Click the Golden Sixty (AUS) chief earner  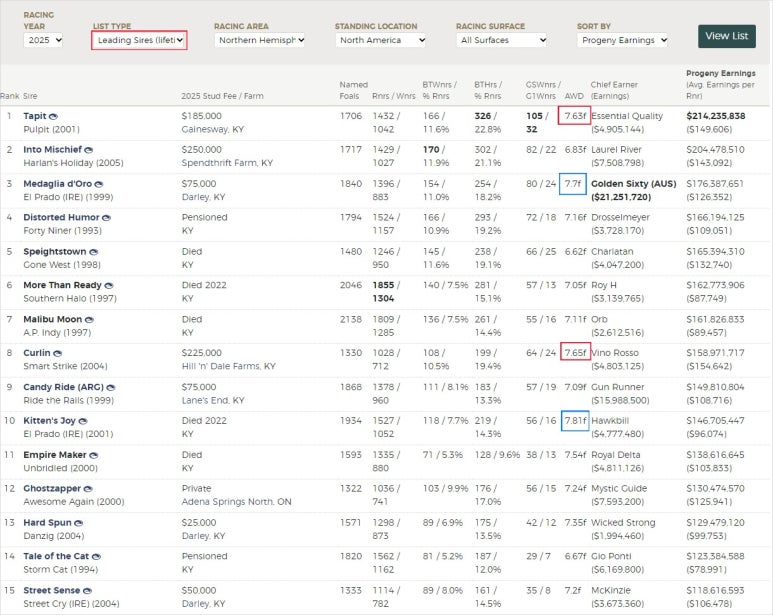pos(633,183)
